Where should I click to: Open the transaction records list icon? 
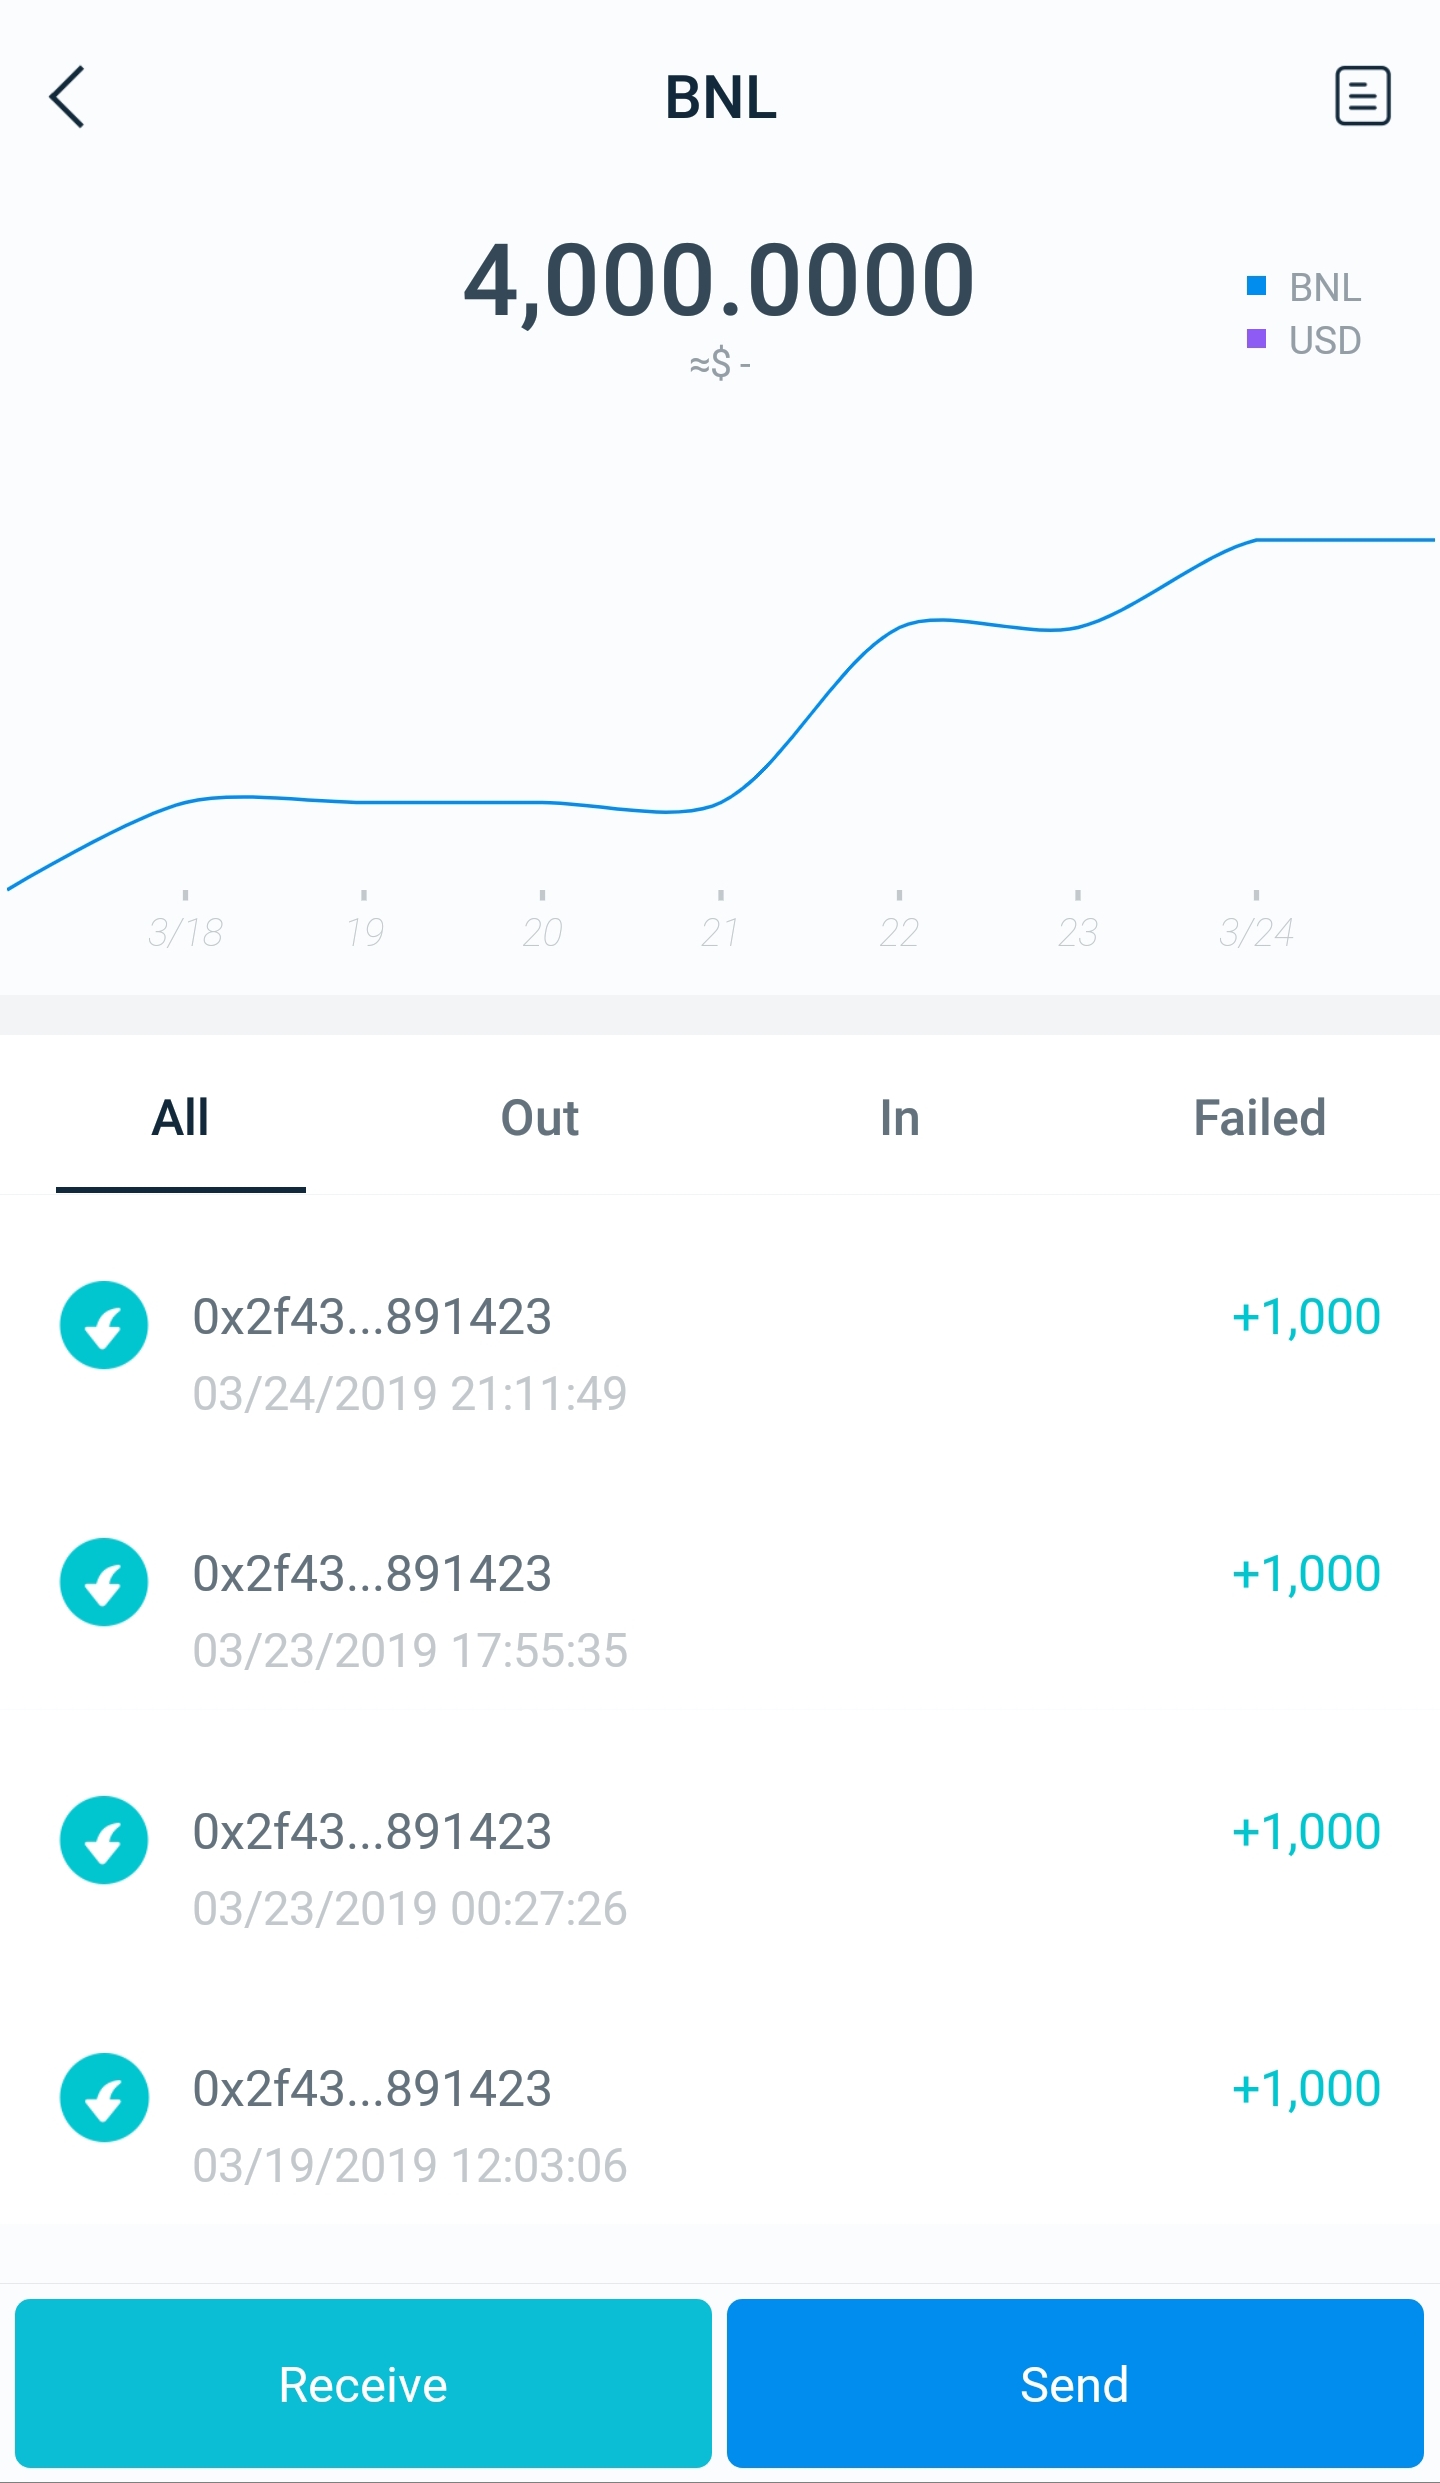(1362, 96)
